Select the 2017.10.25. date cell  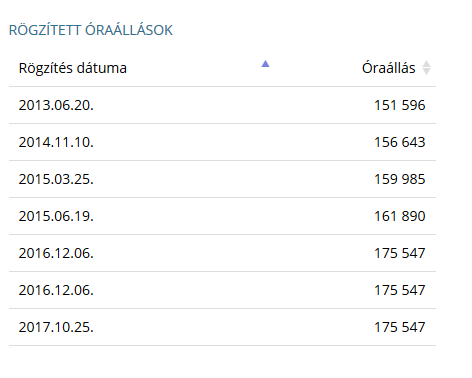click(x=56, y=327)
